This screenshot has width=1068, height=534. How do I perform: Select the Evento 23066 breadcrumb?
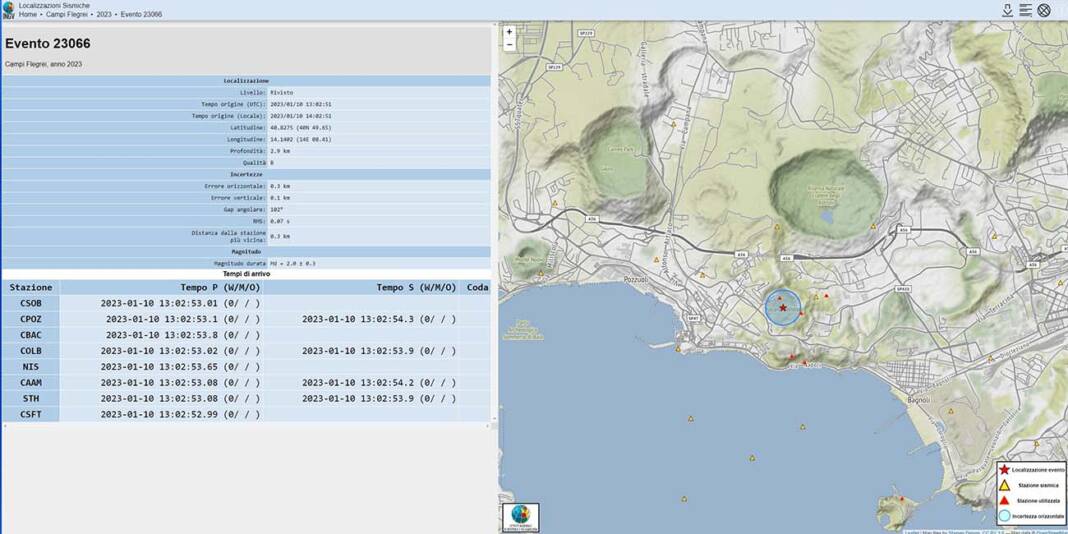[141, 15]
